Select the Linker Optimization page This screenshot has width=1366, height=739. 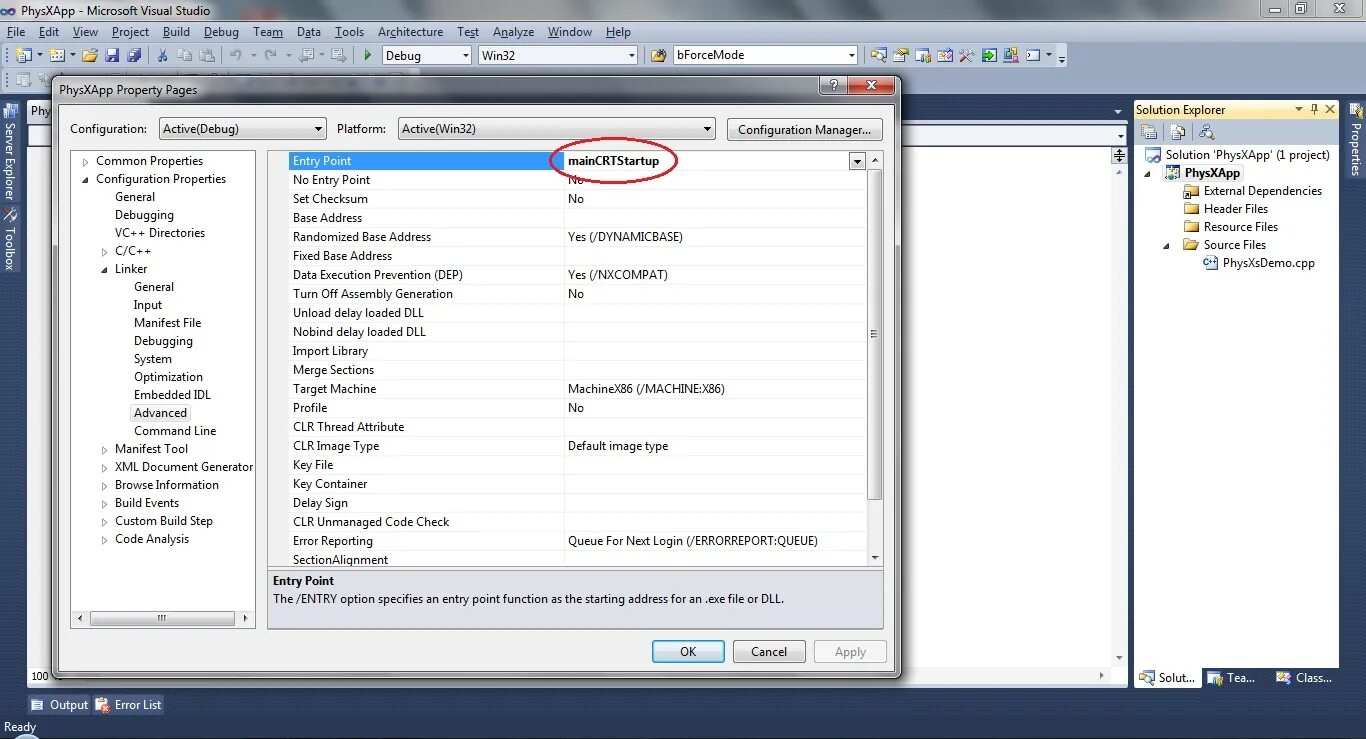pos(168,377)
